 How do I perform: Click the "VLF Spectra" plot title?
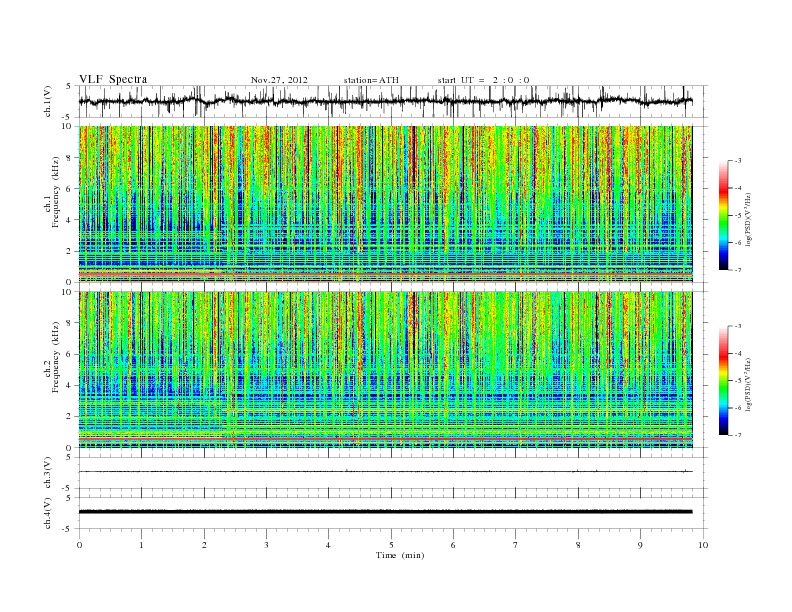coord(113,79)
